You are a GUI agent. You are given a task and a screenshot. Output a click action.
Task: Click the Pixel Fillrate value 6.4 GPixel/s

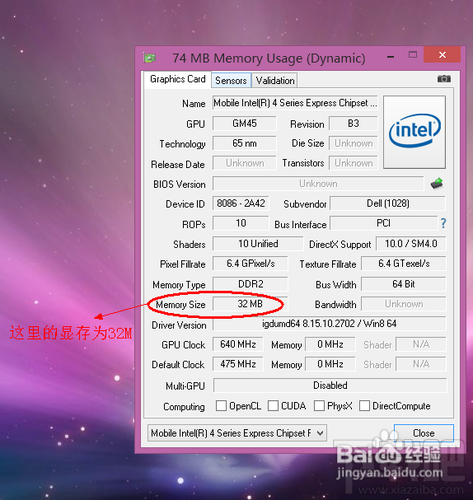click(250, 264)
